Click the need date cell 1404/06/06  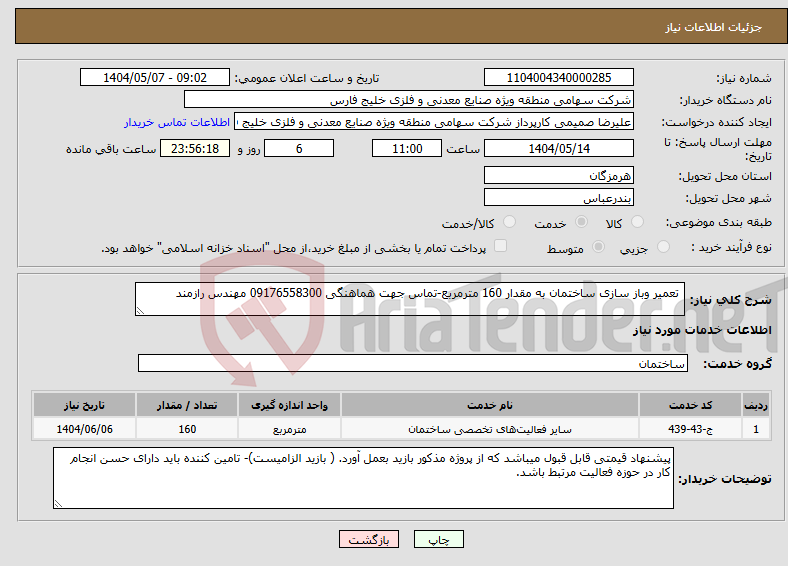[84, 429]
